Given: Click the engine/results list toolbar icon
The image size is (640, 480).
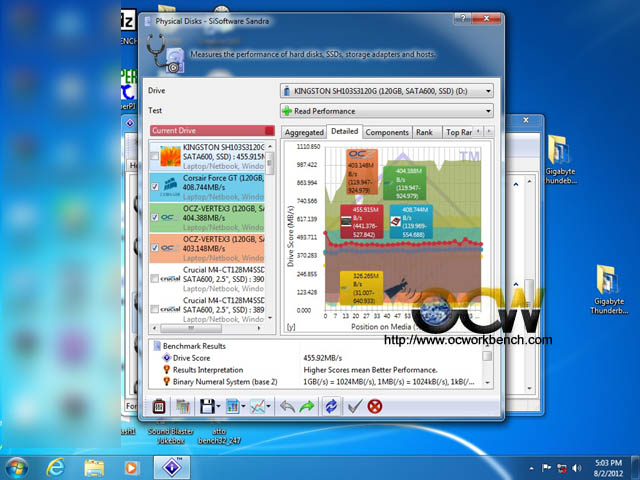Looking at the screenshot, I should tap(183, 406).
